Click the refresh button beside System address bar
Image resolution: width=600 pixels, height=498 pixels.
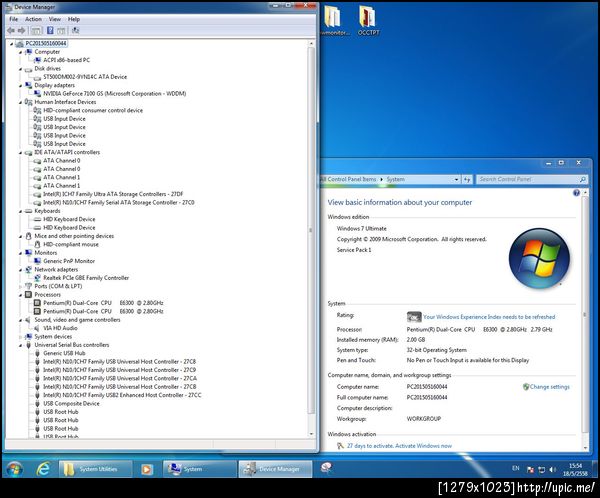point(467,179)
